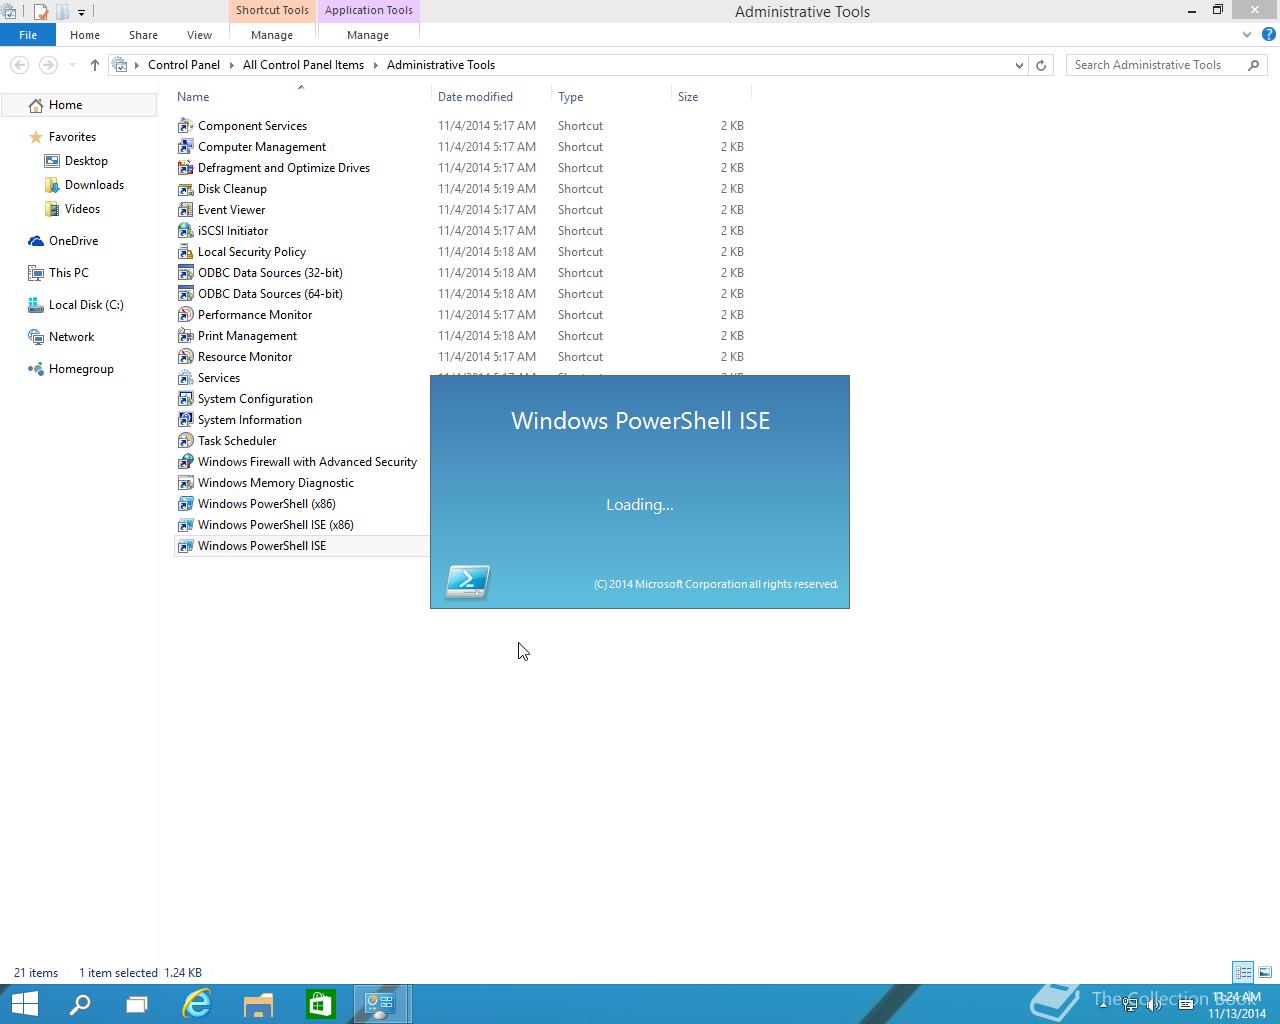This screenshot has width=1280, height=1024.
Task: Select Network in navigation pane
Action: 71,337
